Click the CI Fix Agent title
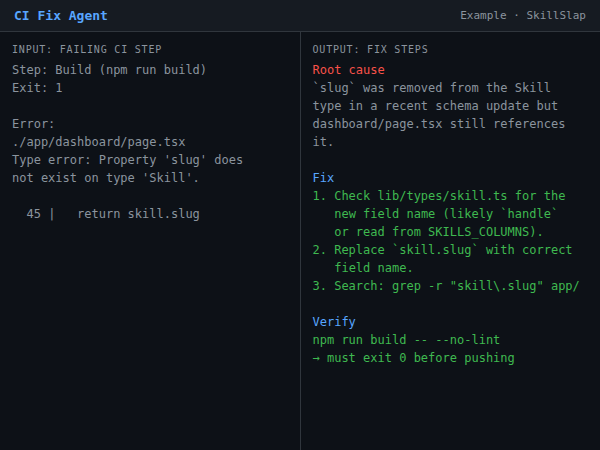 tap(60, 16)
